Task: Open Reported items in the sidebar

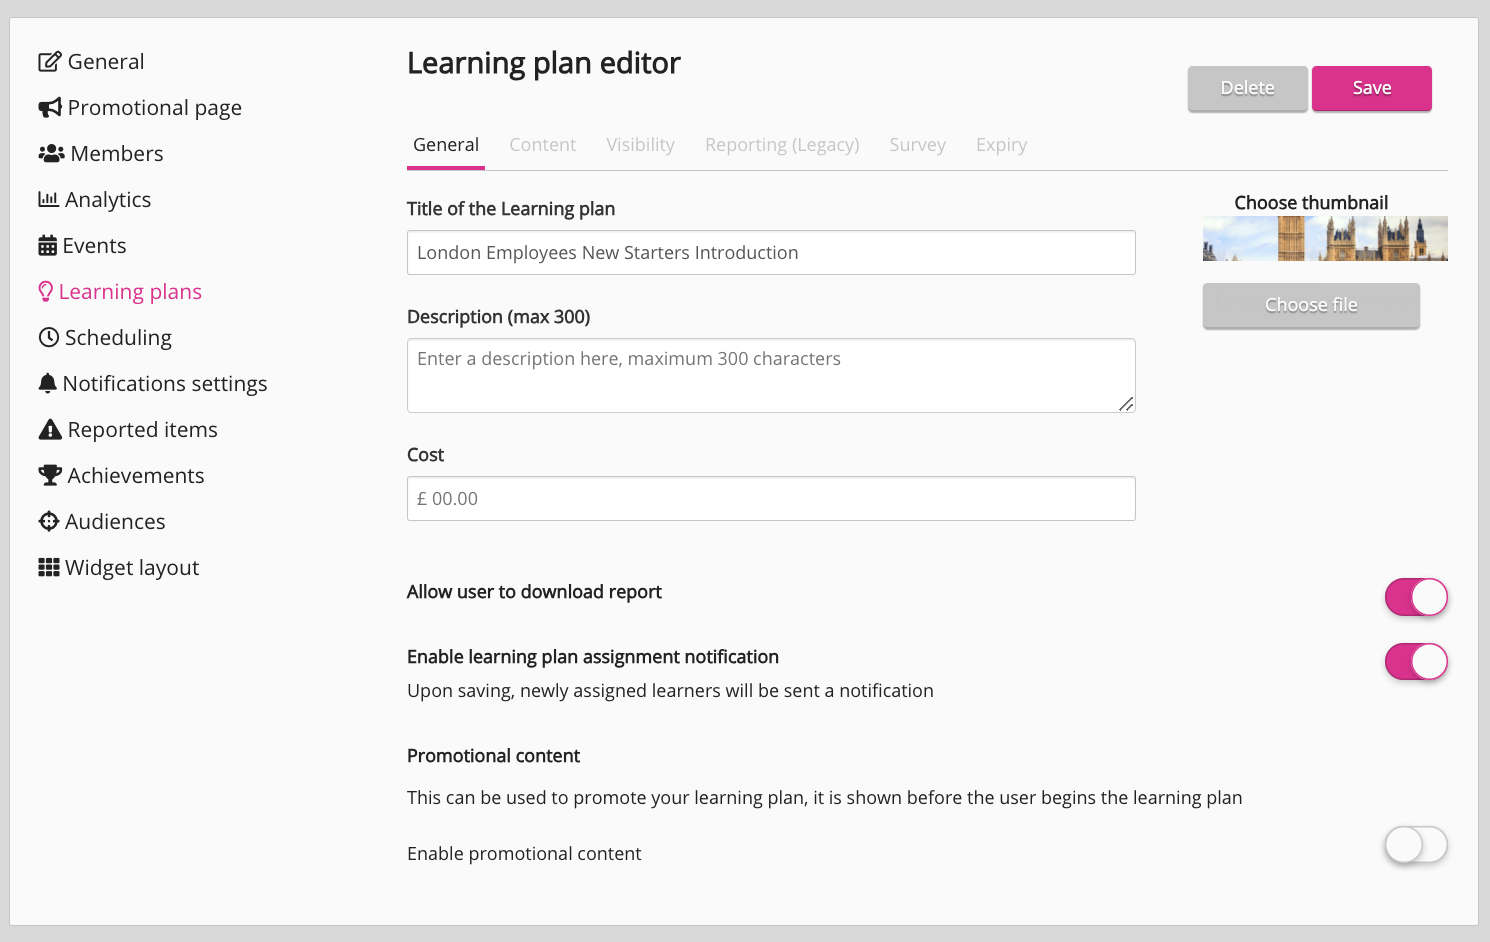Action: pos(142,430)
